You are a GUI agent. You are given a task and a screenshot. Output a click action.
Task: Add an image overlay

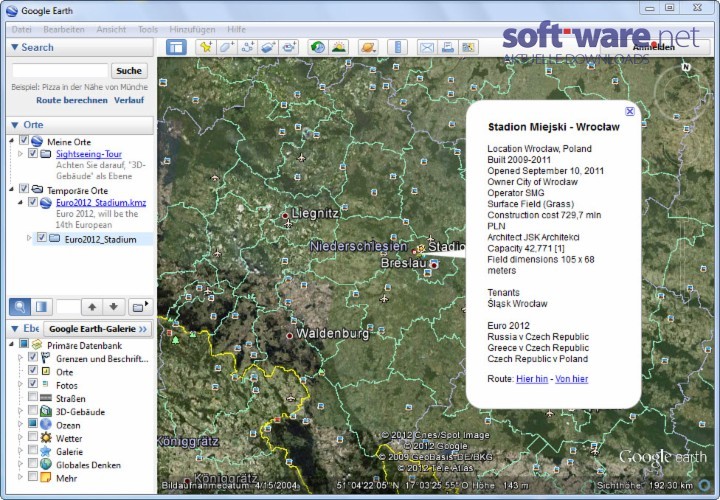point(268,47)
